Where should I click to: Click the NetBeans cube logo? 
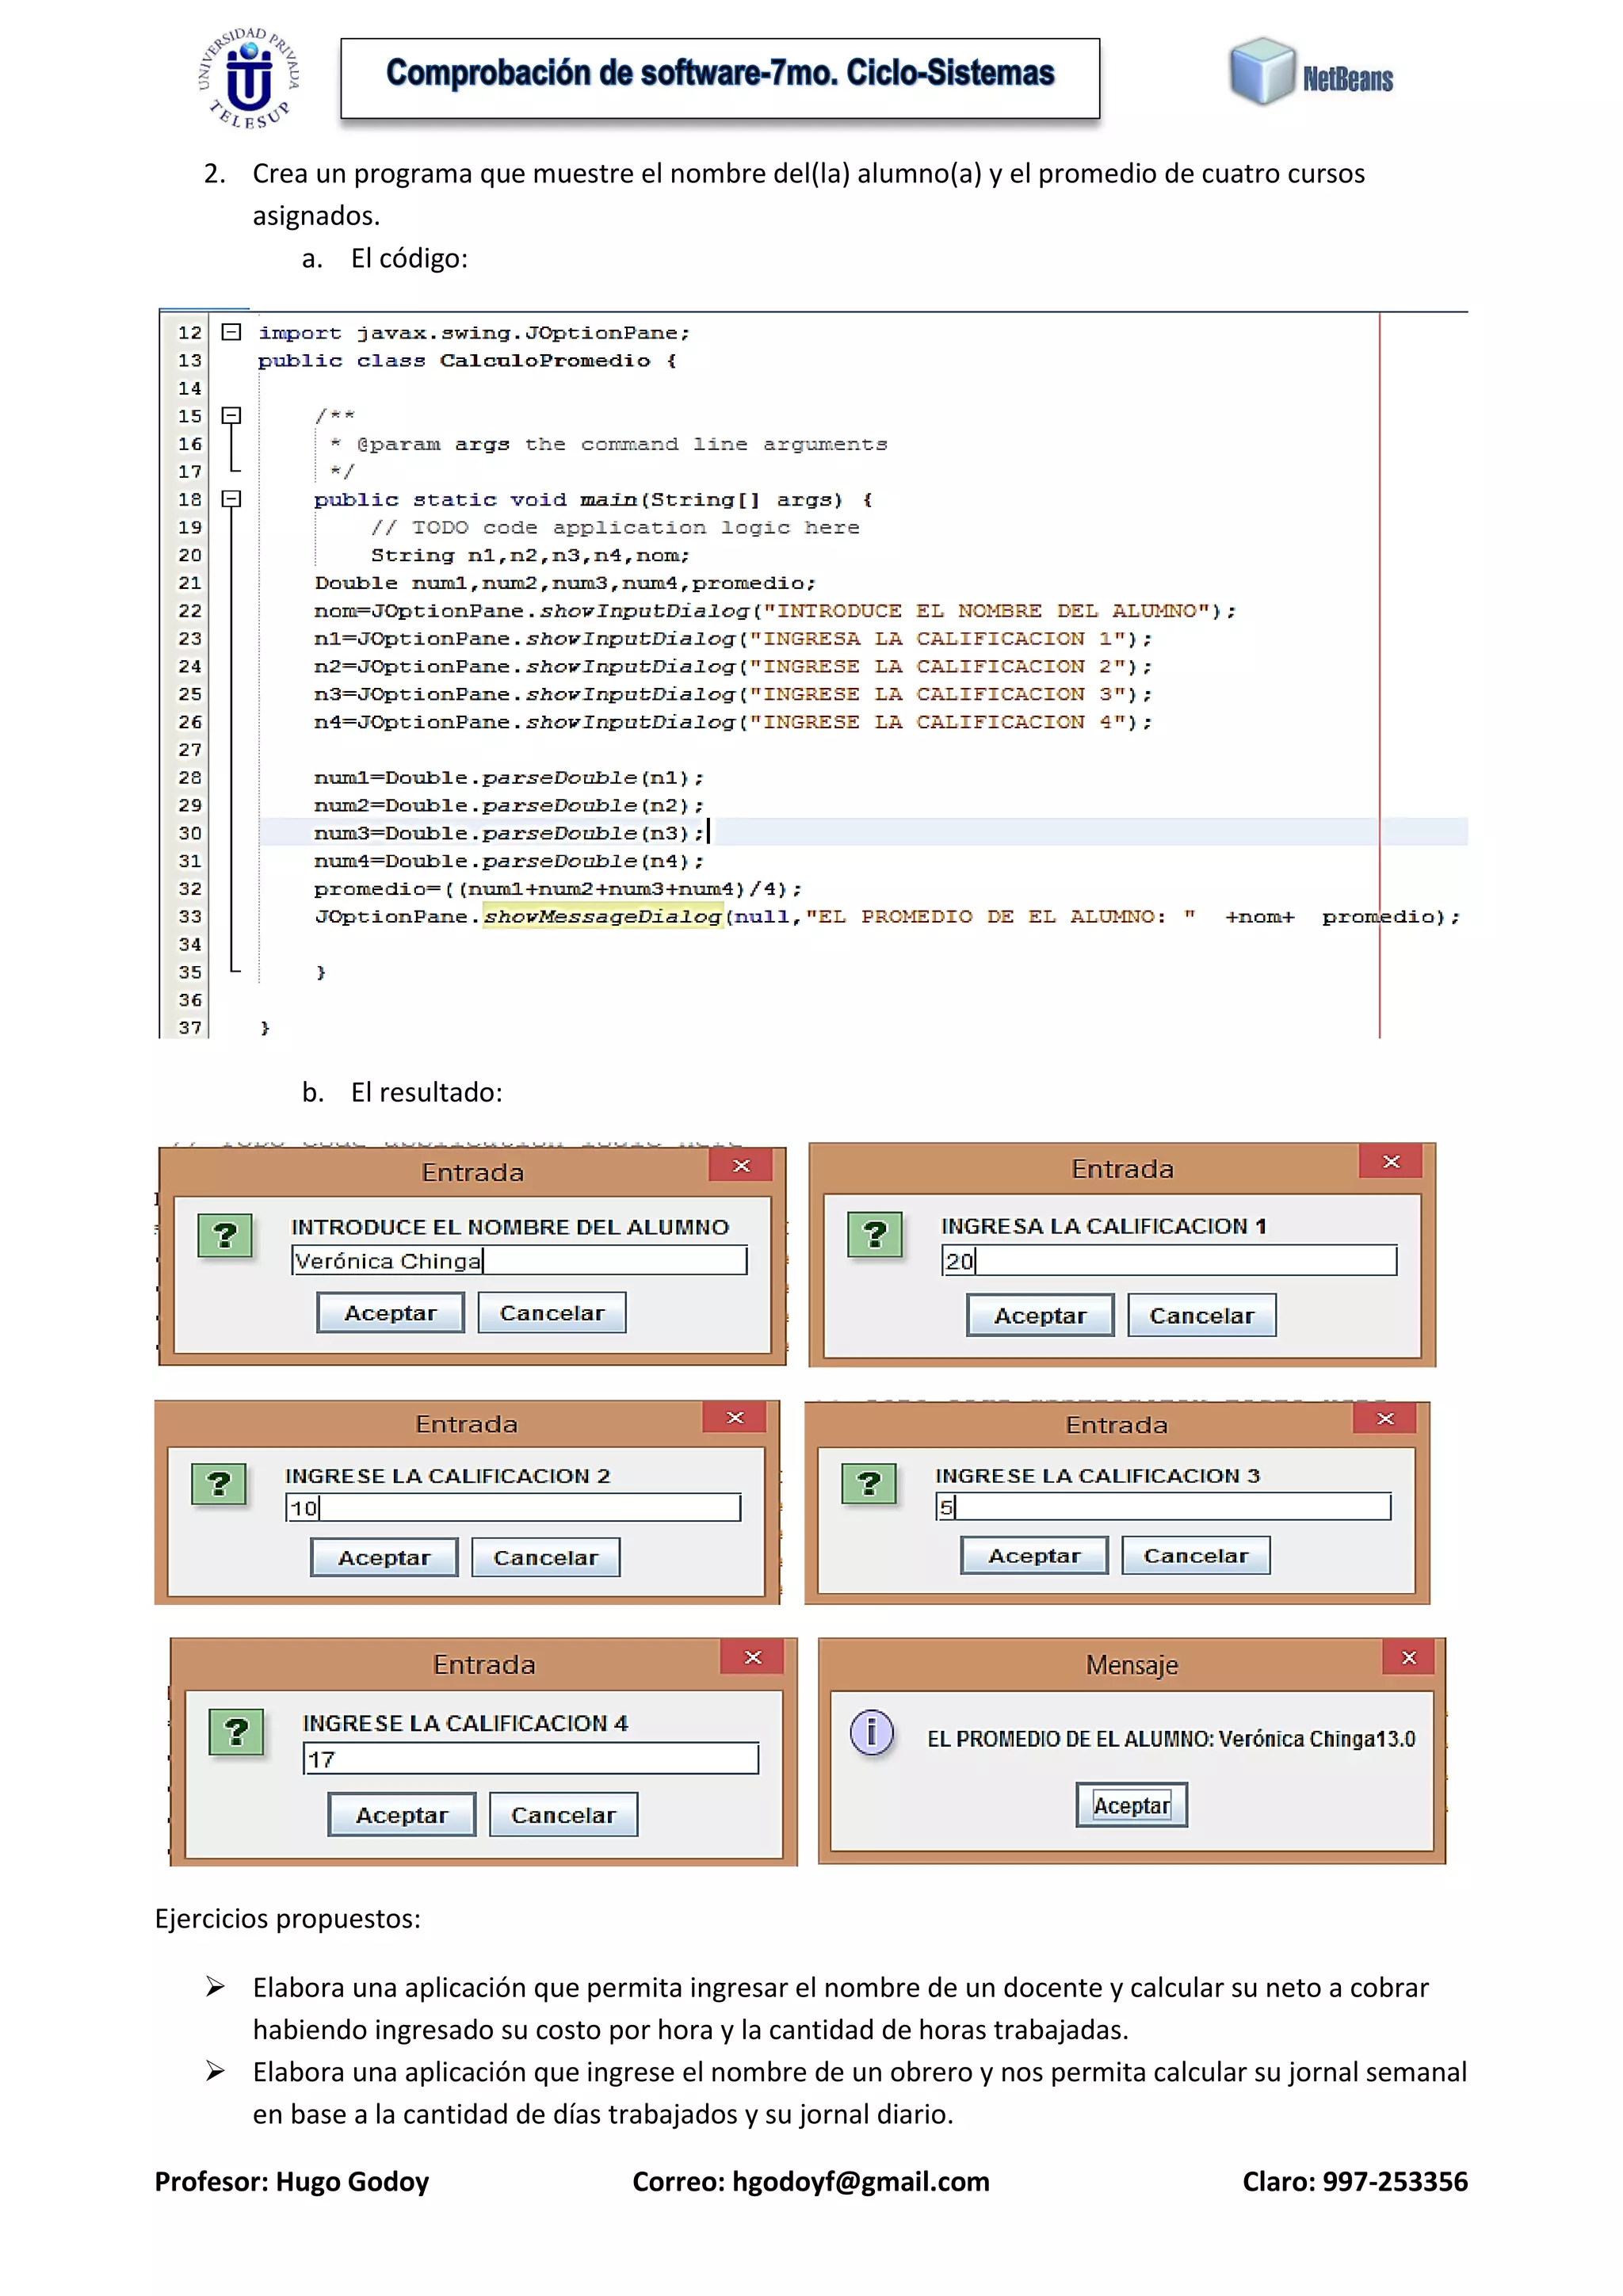tap(1262, 72)
